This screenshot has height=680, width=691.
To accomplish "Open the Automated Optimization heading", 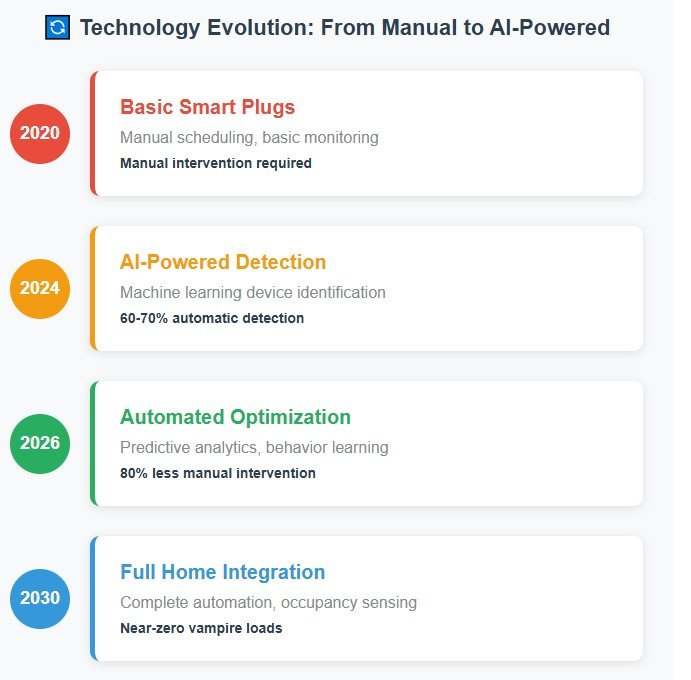I will coord(235,417).
